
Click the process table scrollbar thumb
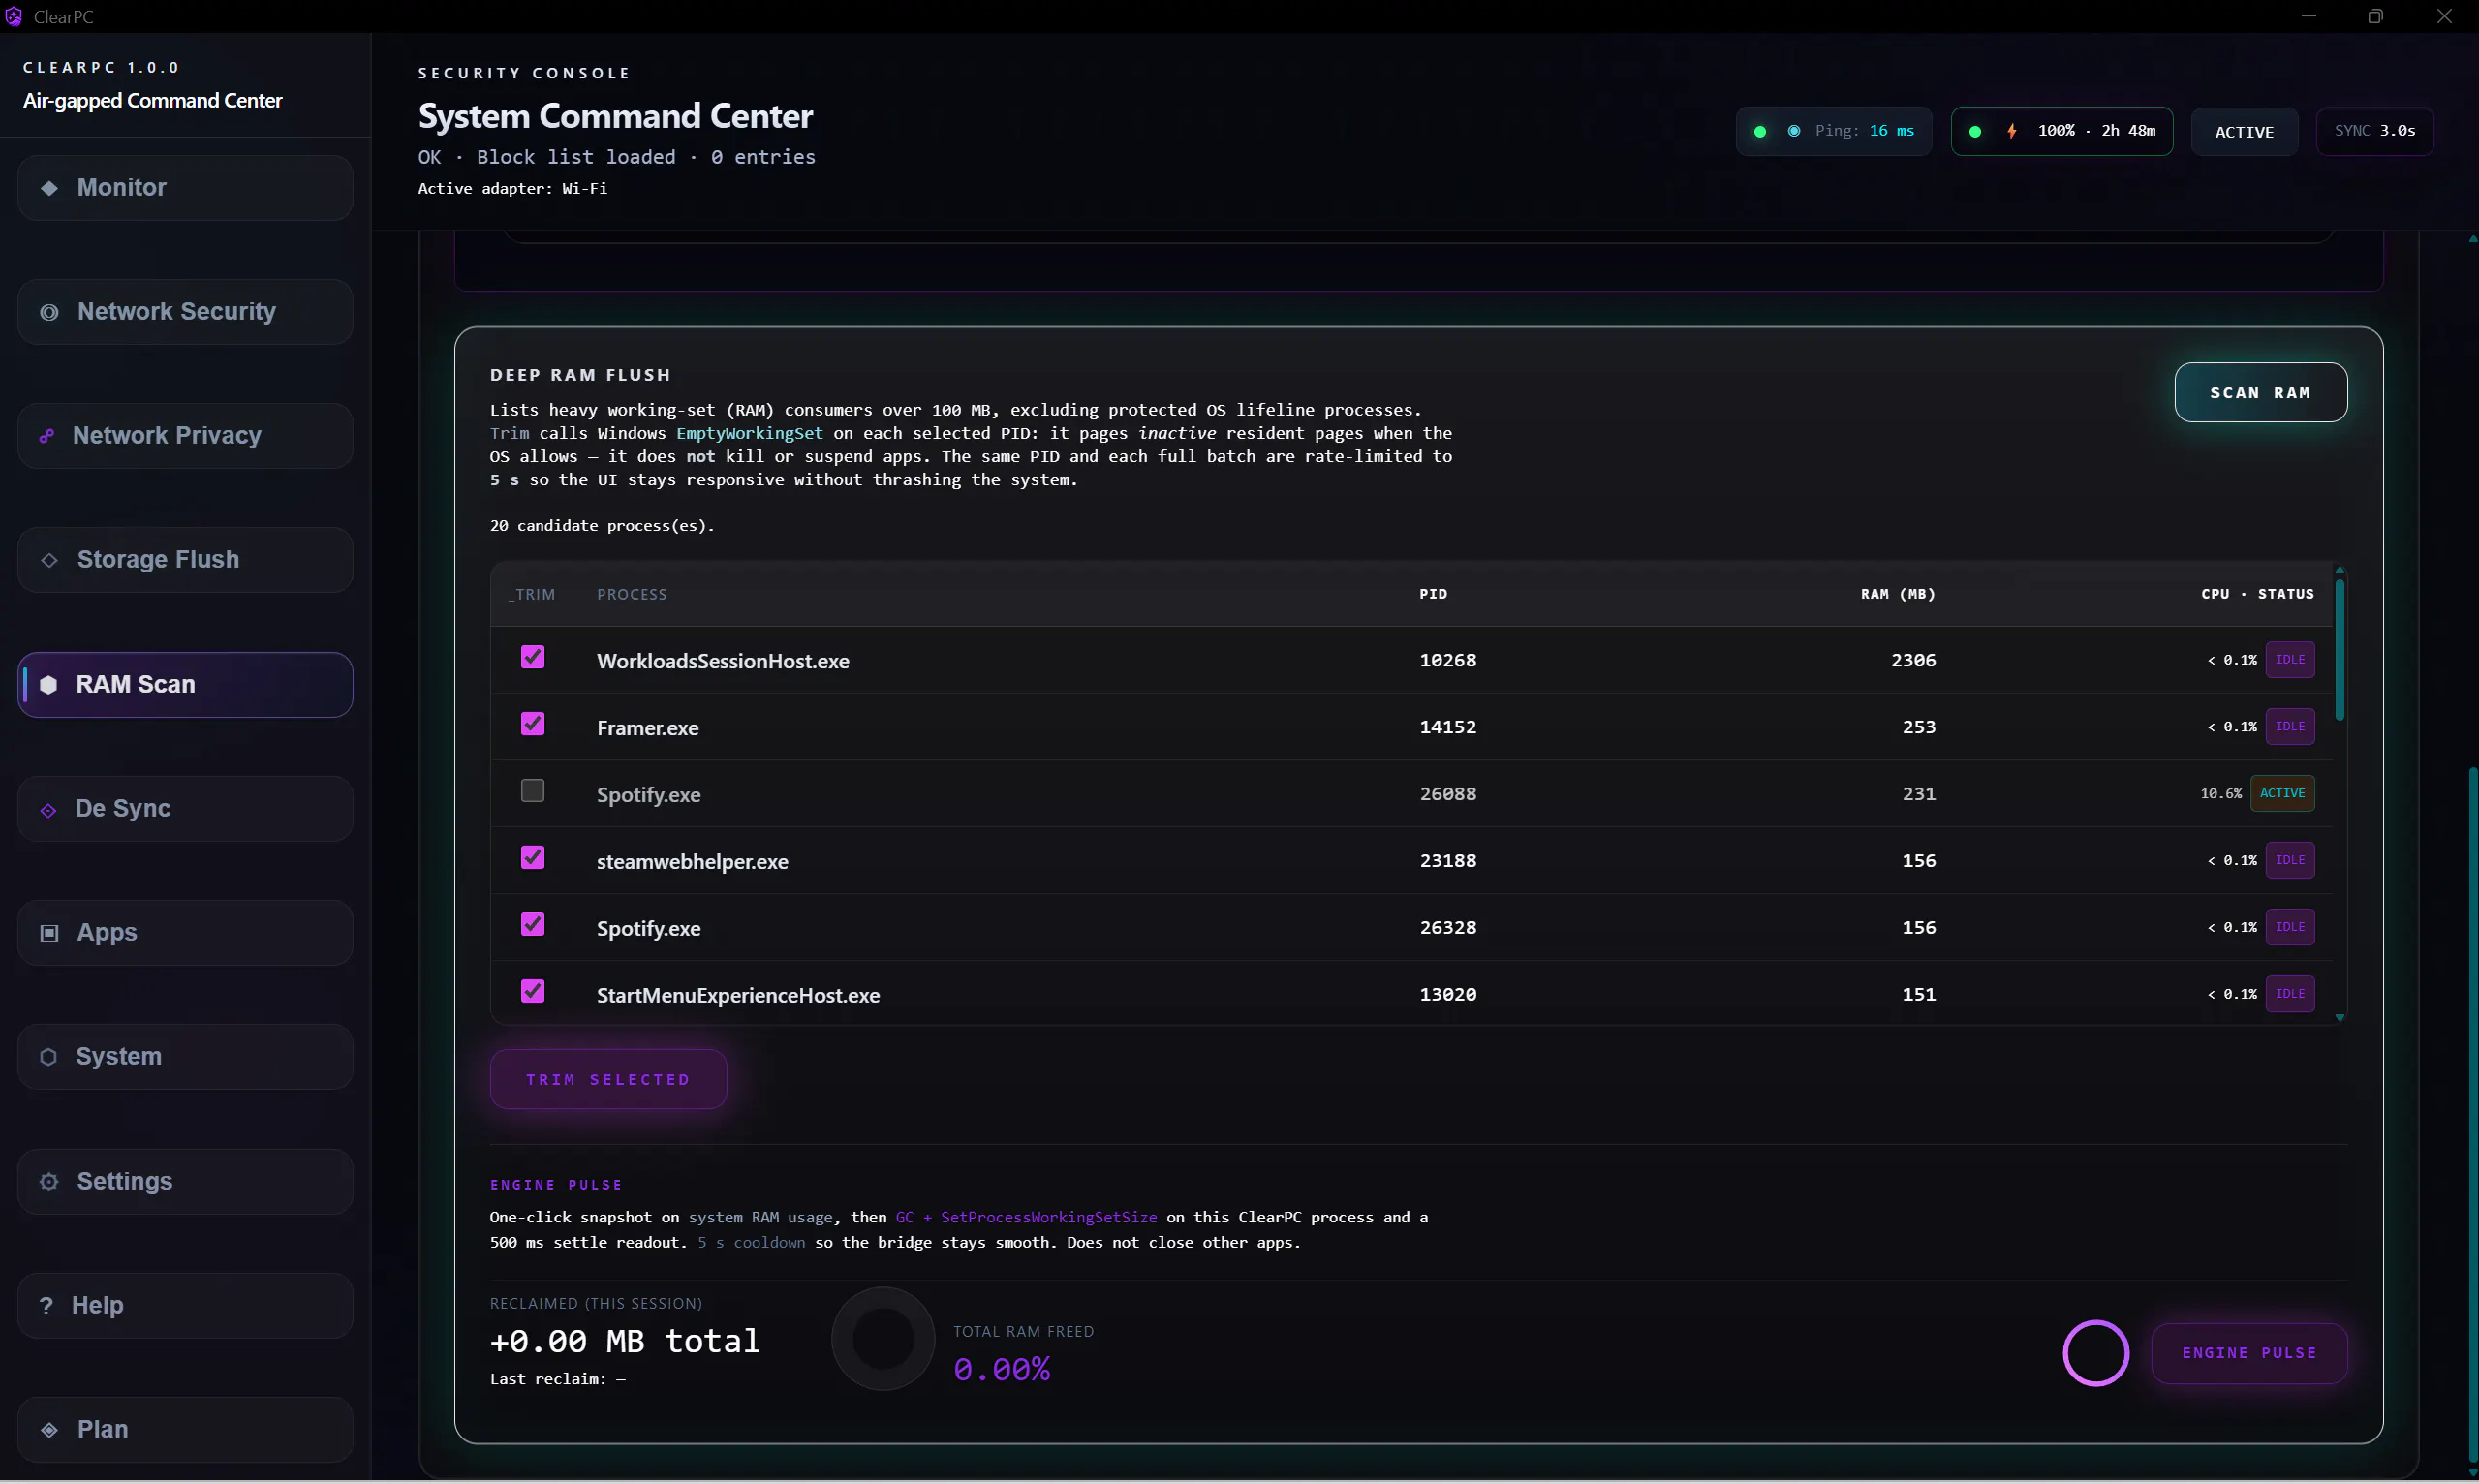[2339, 650]
